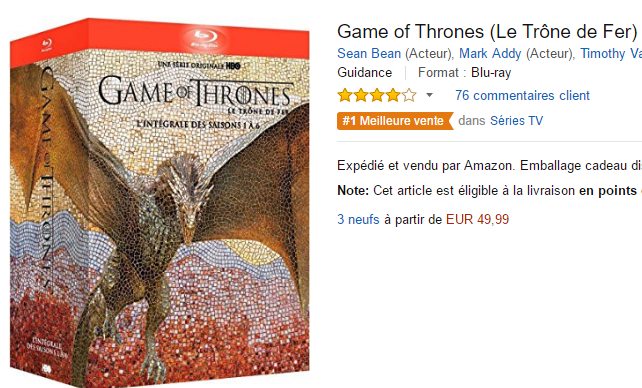The height and width of the screenshot is (388, 642).
Task: Click the Game of Thrones logo on the cover
Action: [x=196, y=91]
